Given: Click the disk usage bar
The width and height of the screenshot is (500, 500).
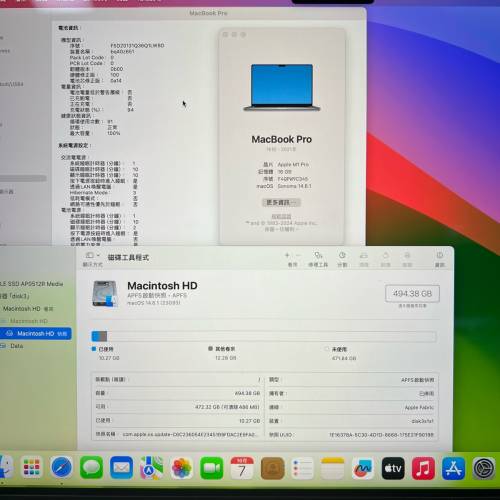Looking at the screenshot, I should (264, 336).
